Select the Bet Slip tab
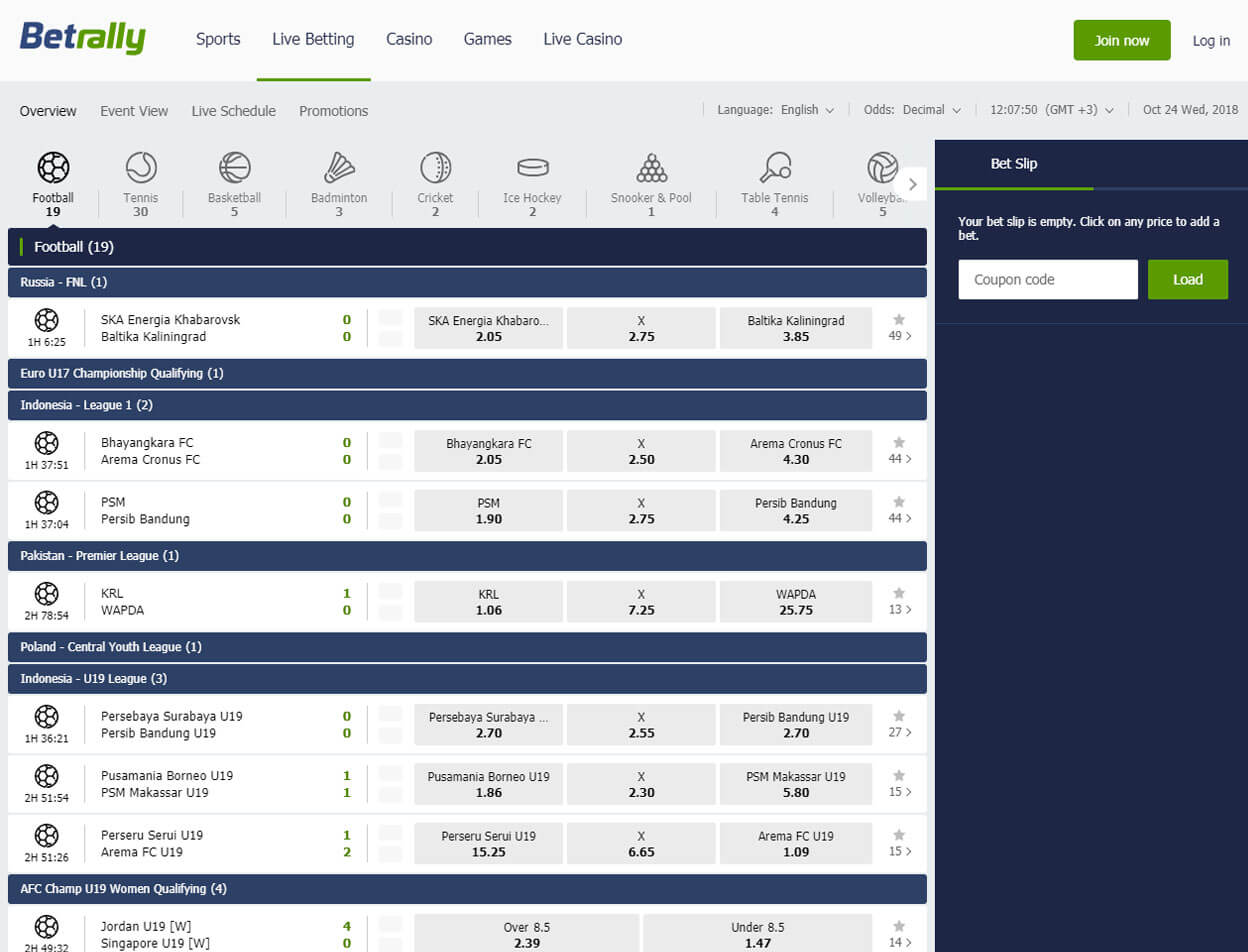 point(1014,164)
